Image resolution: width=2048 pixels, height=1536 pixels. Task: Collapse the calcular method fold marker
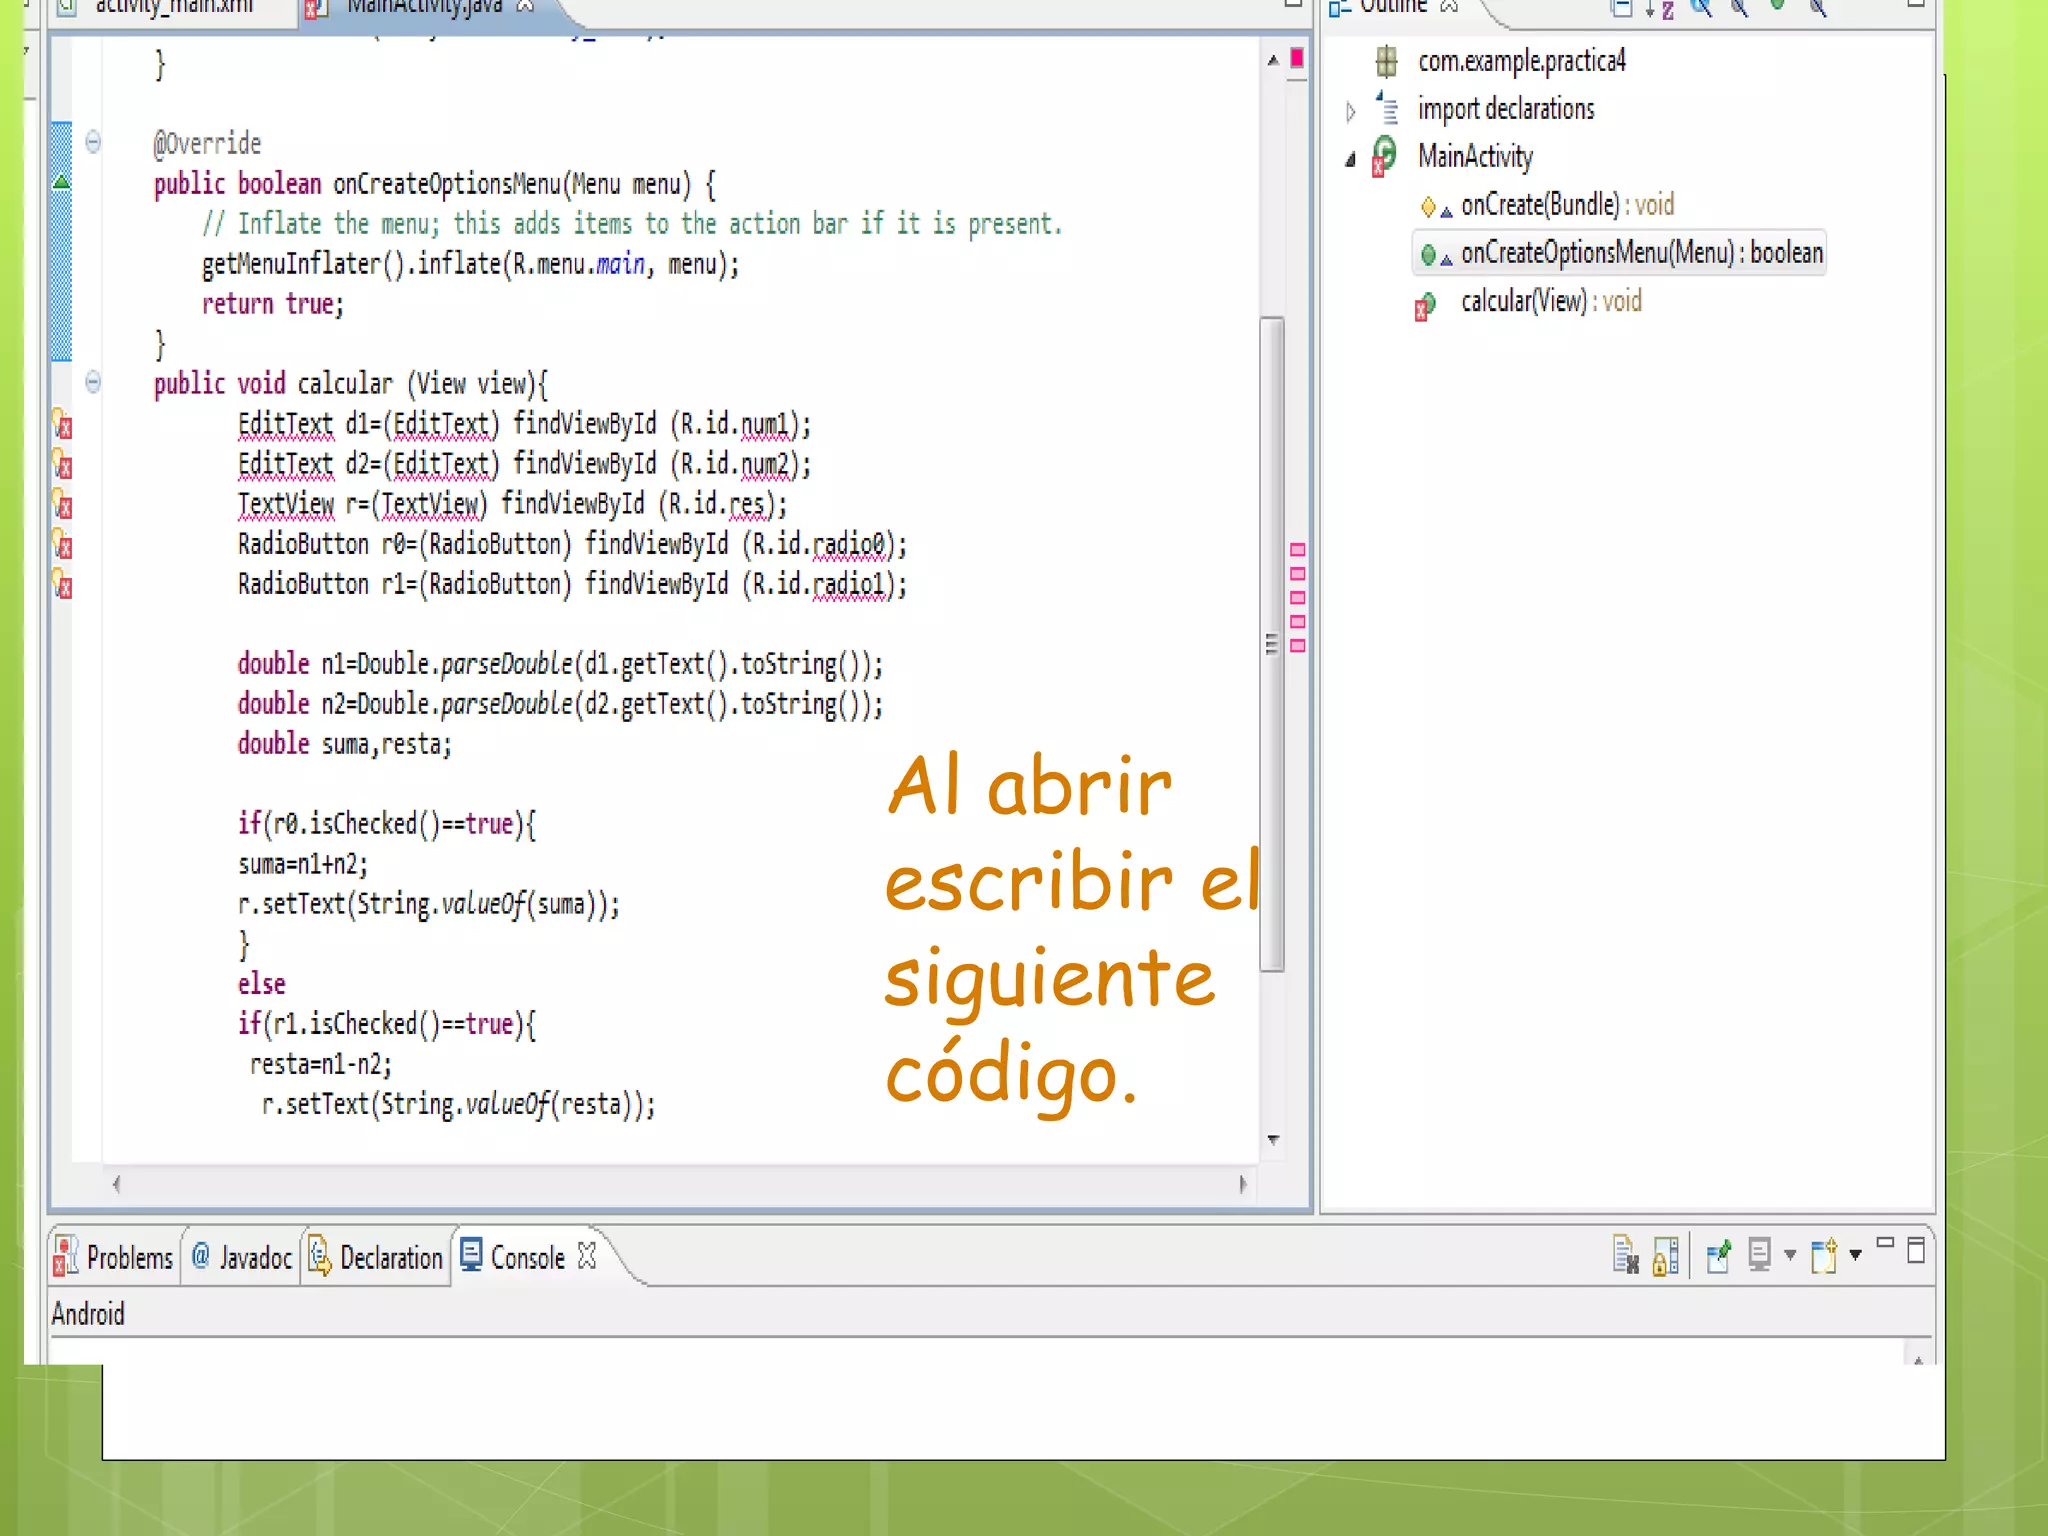93,381
